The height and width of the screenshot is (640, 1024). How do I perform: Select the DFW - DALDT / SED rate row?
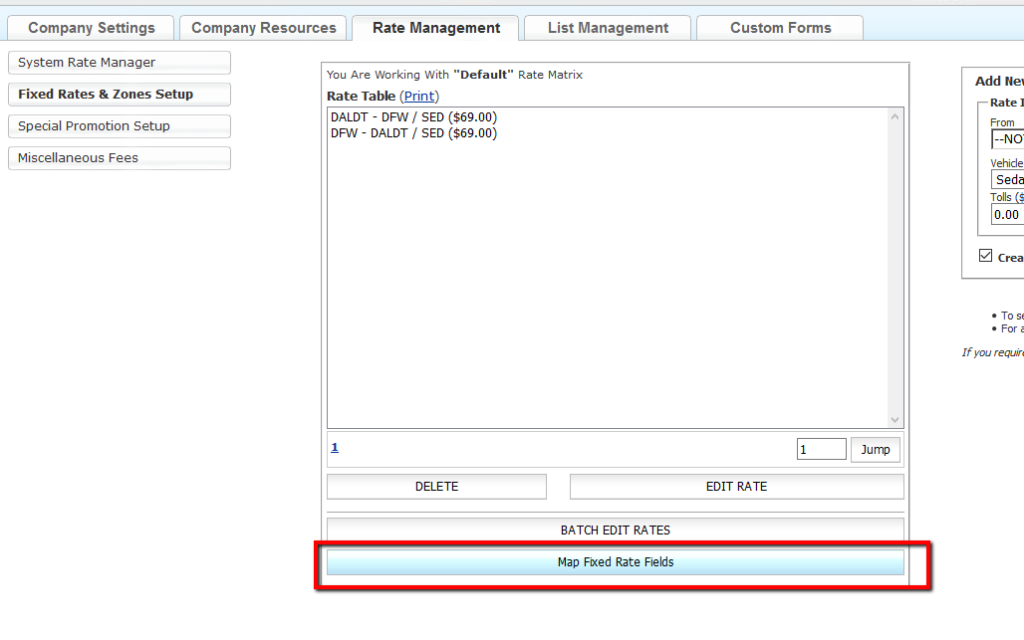click(413, 133)
